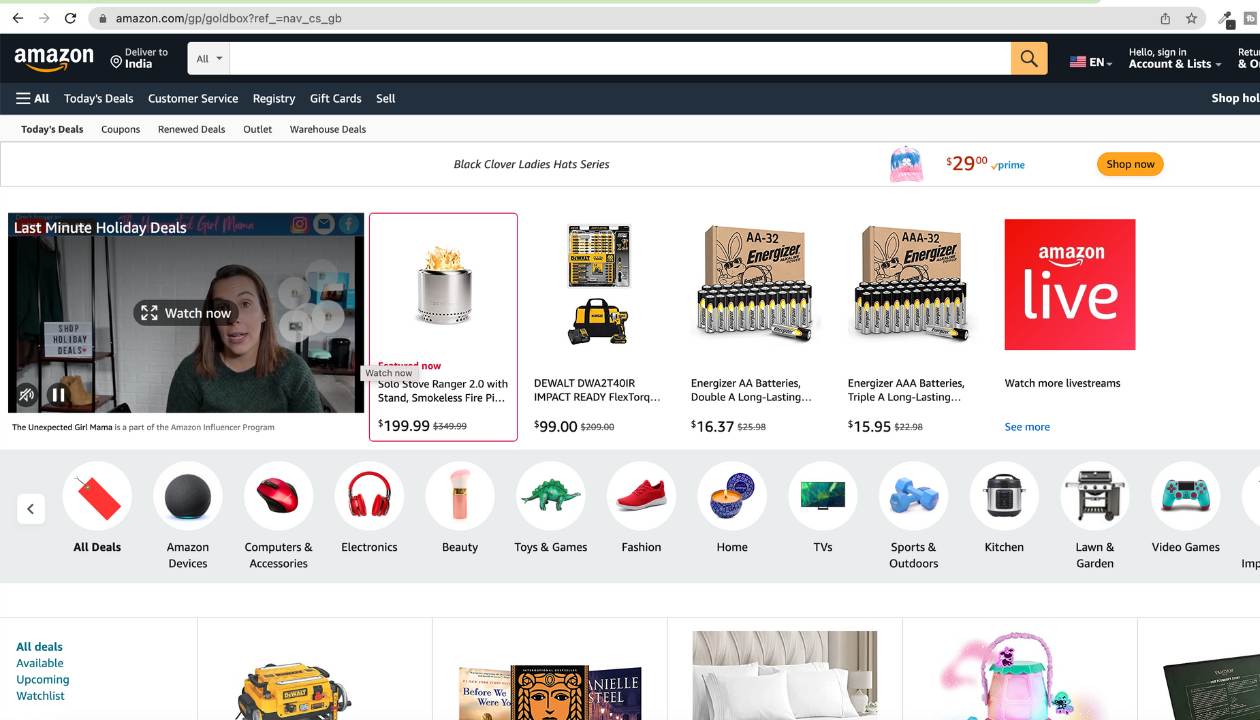Reload the page with the refresh icon

70,18
